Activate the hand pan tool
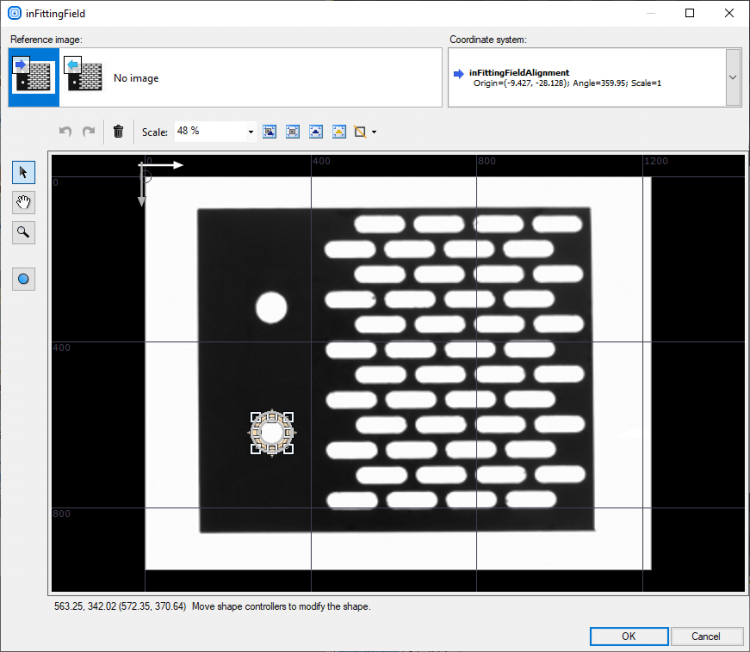The width and height of the screenshot is (750, 652). 23,202
